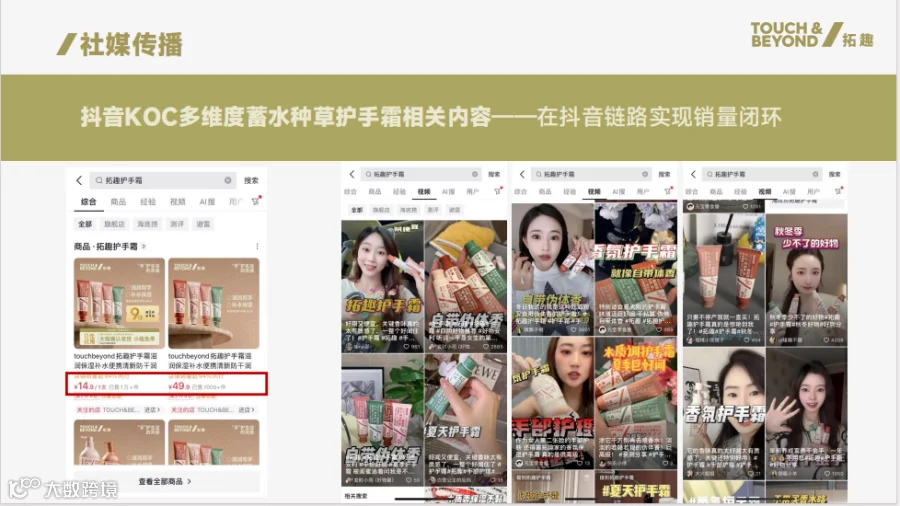The width and height of the screenshot is (900, 506).
Task: Click the 拓趣护手霜 search field in product-listing screen
Action: pos(162,180)
